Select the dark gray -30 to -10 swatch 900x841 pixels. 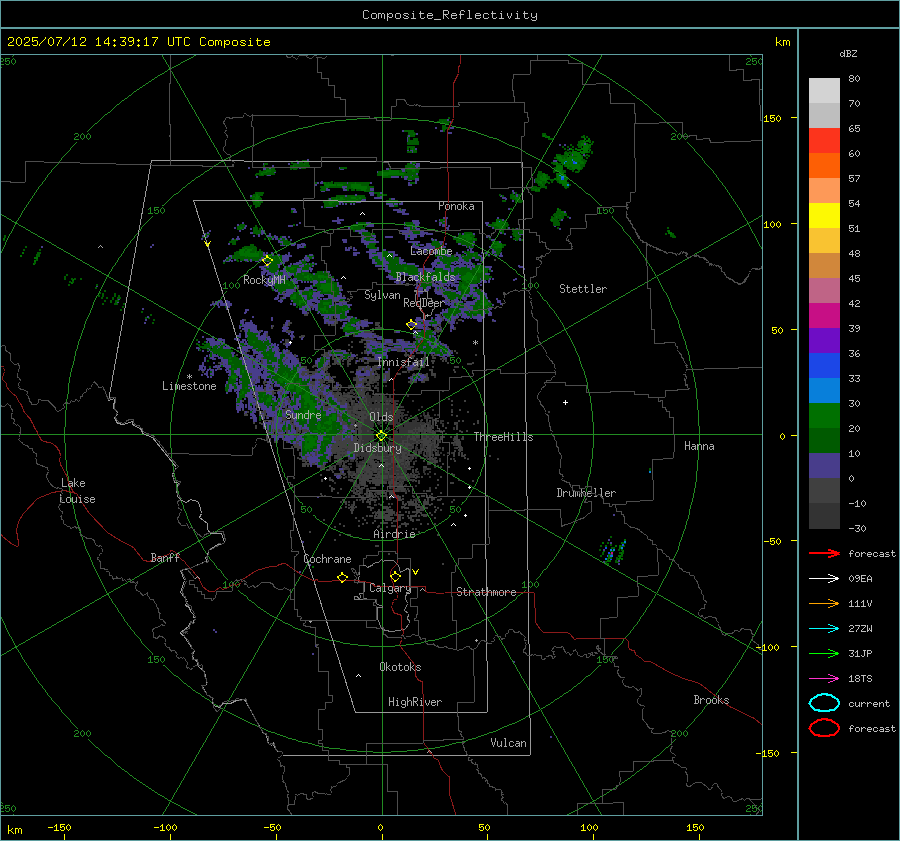(824, 516)
